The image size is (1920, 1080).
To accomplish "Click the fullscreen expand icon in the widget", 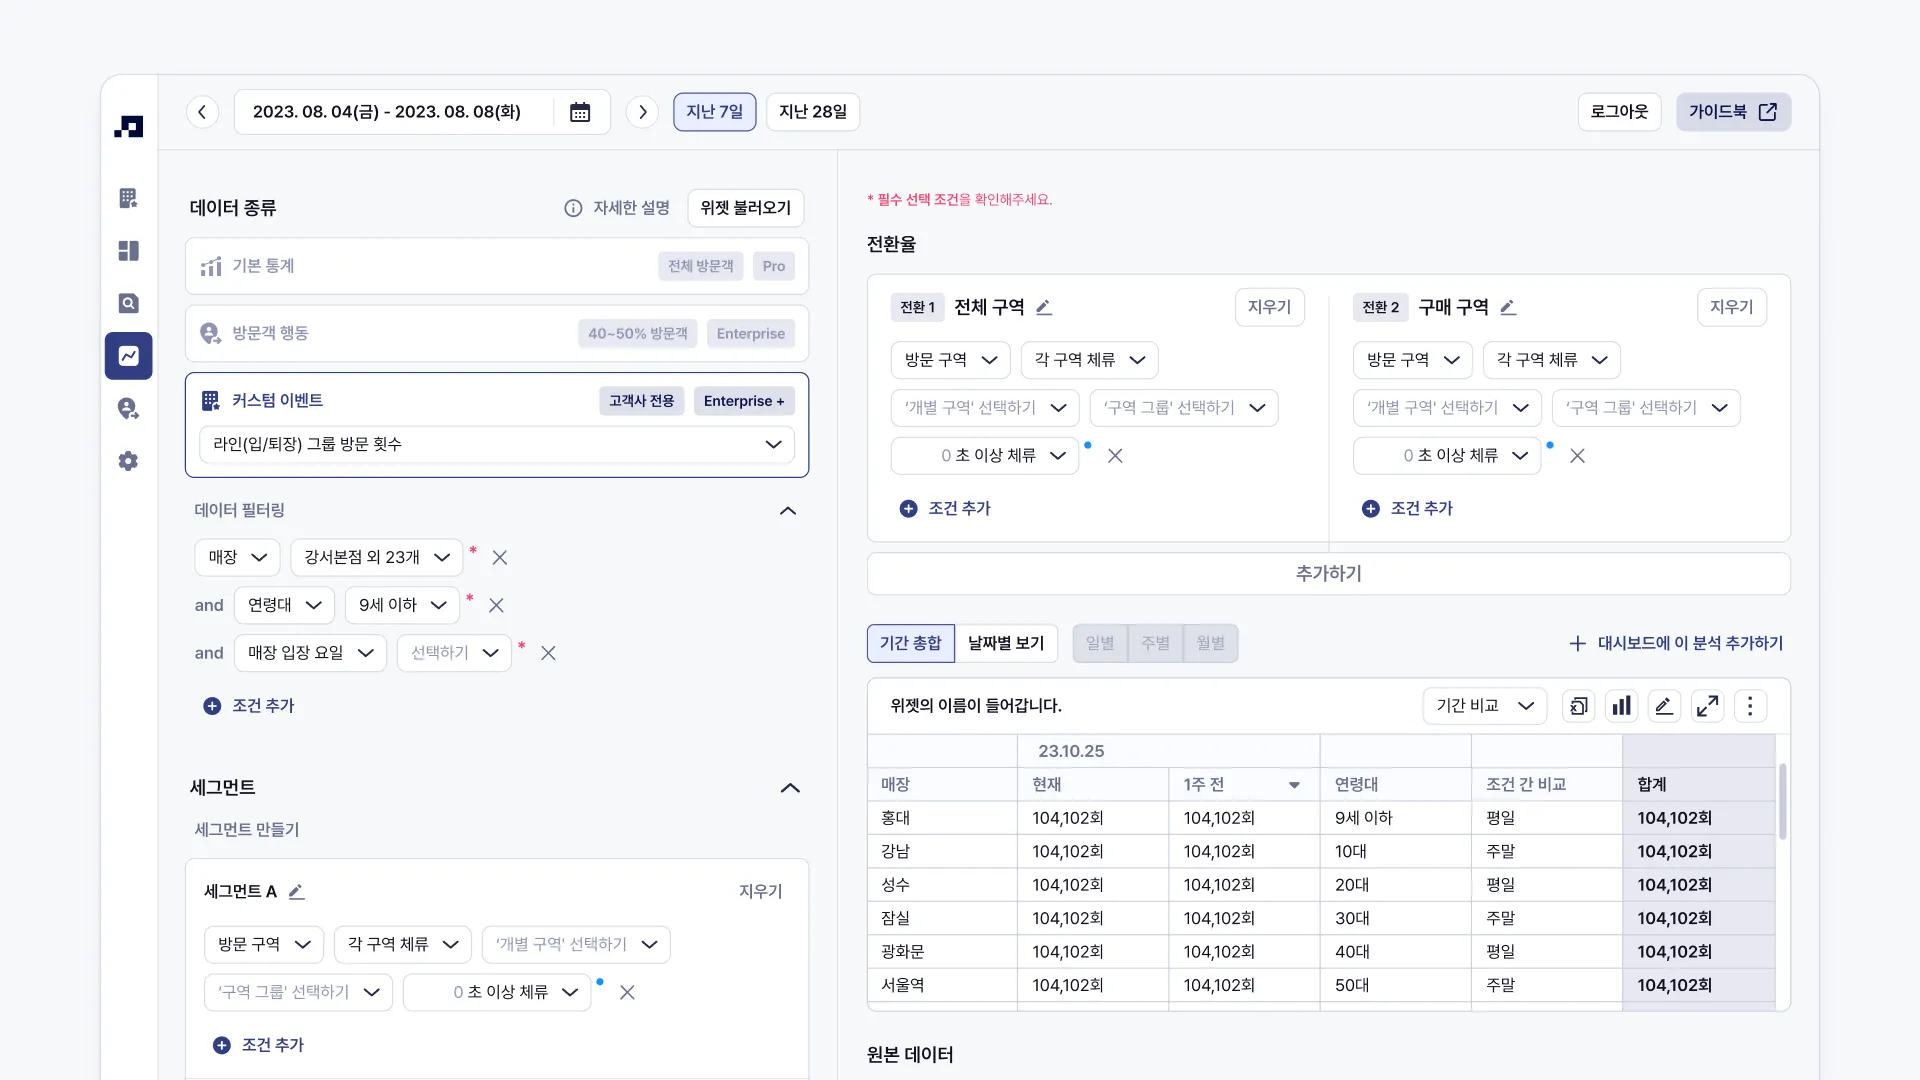I will [1707, 706].
